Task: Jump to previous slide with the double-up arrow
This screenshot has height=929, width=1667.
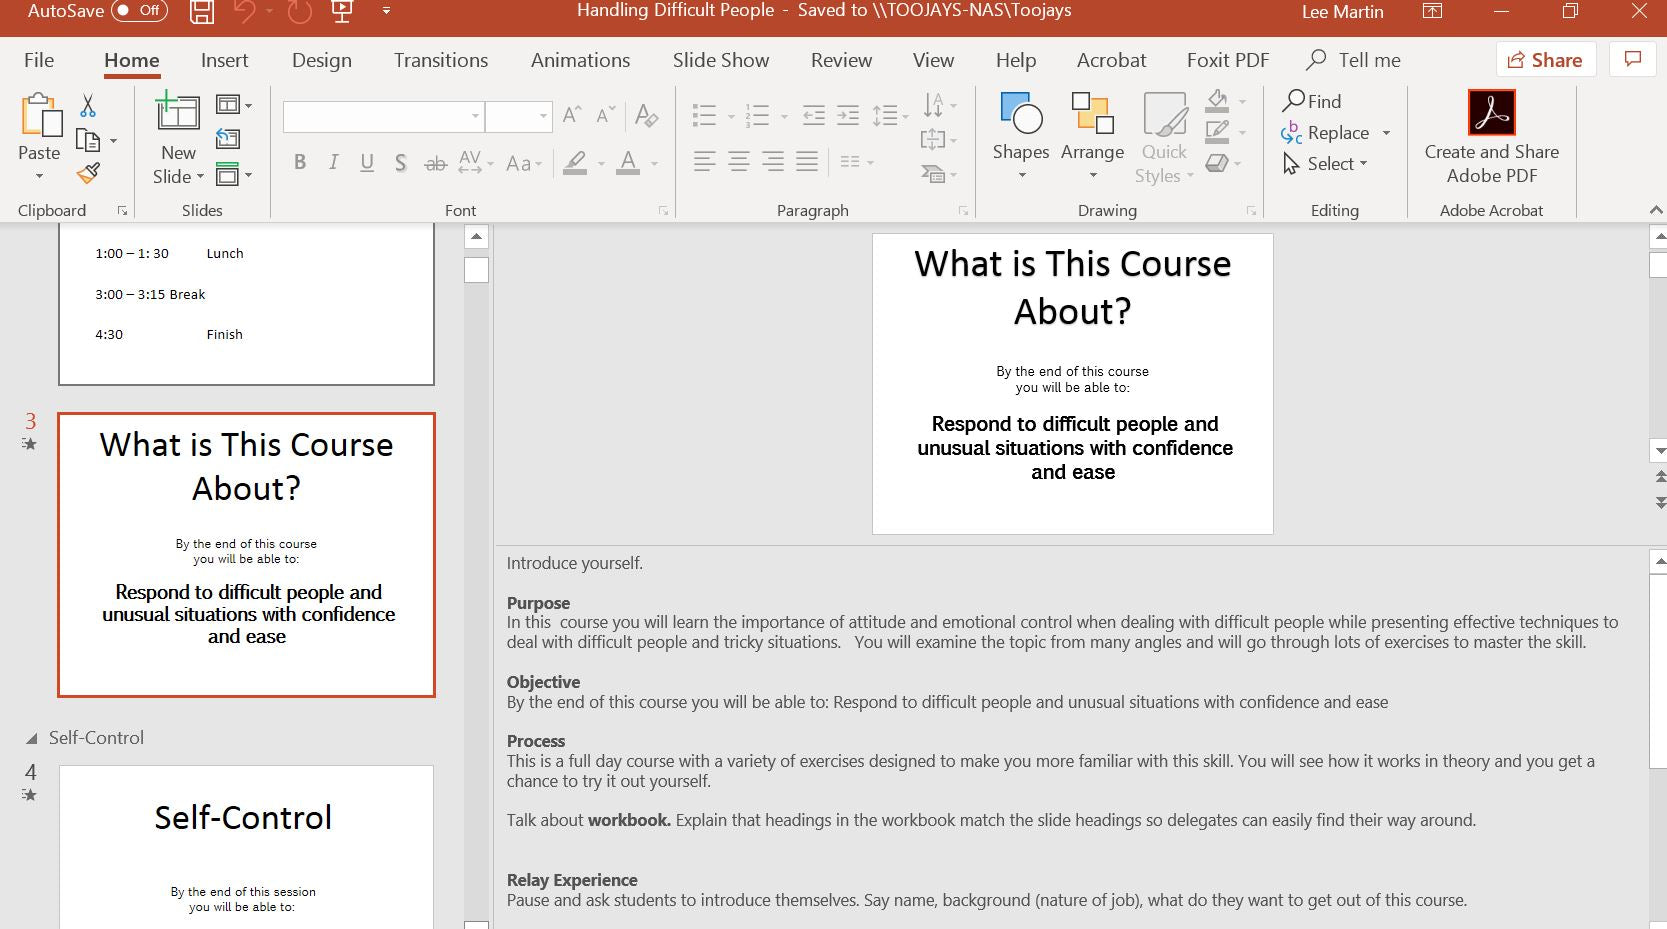Action: [1660, 476]
